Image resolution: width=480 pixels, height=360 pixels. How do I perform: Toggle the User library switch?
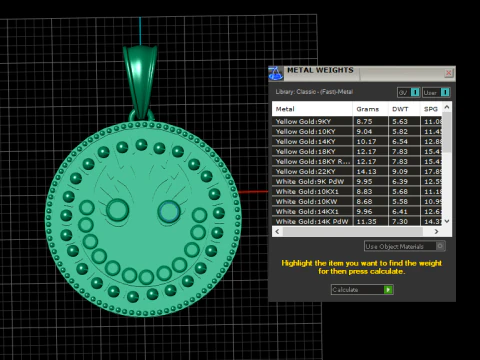tap(436, 92)
